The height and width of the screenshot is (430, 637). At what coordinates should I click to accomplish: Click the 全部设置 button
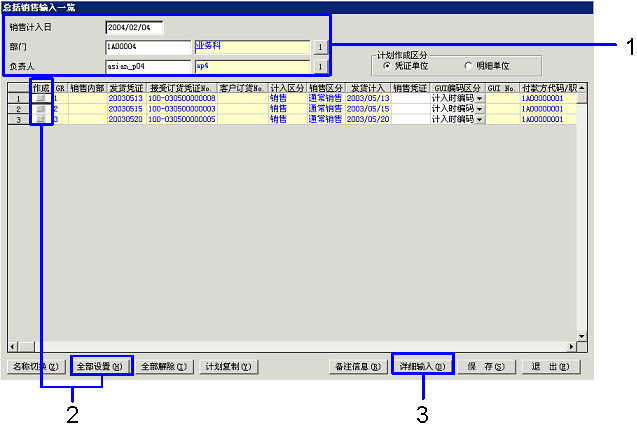pos(100,367)
